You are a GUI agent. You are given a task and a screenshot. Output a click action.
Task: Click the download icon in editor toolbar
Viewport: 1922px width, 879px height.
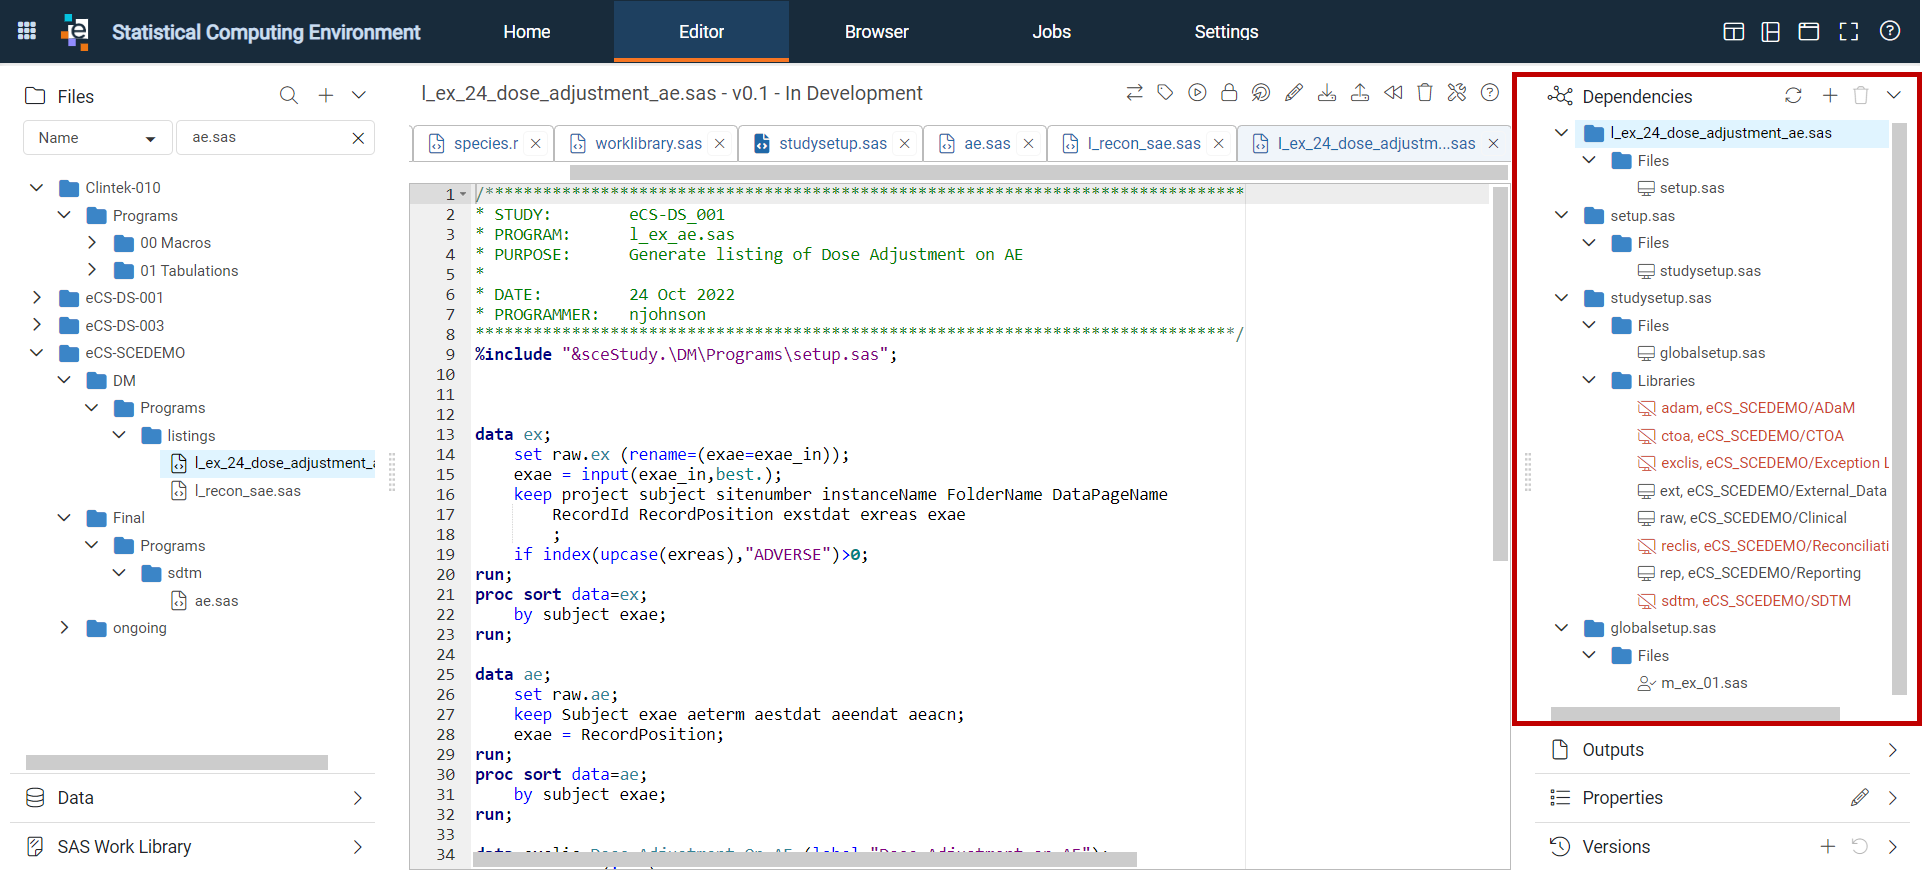(1327, 93)
